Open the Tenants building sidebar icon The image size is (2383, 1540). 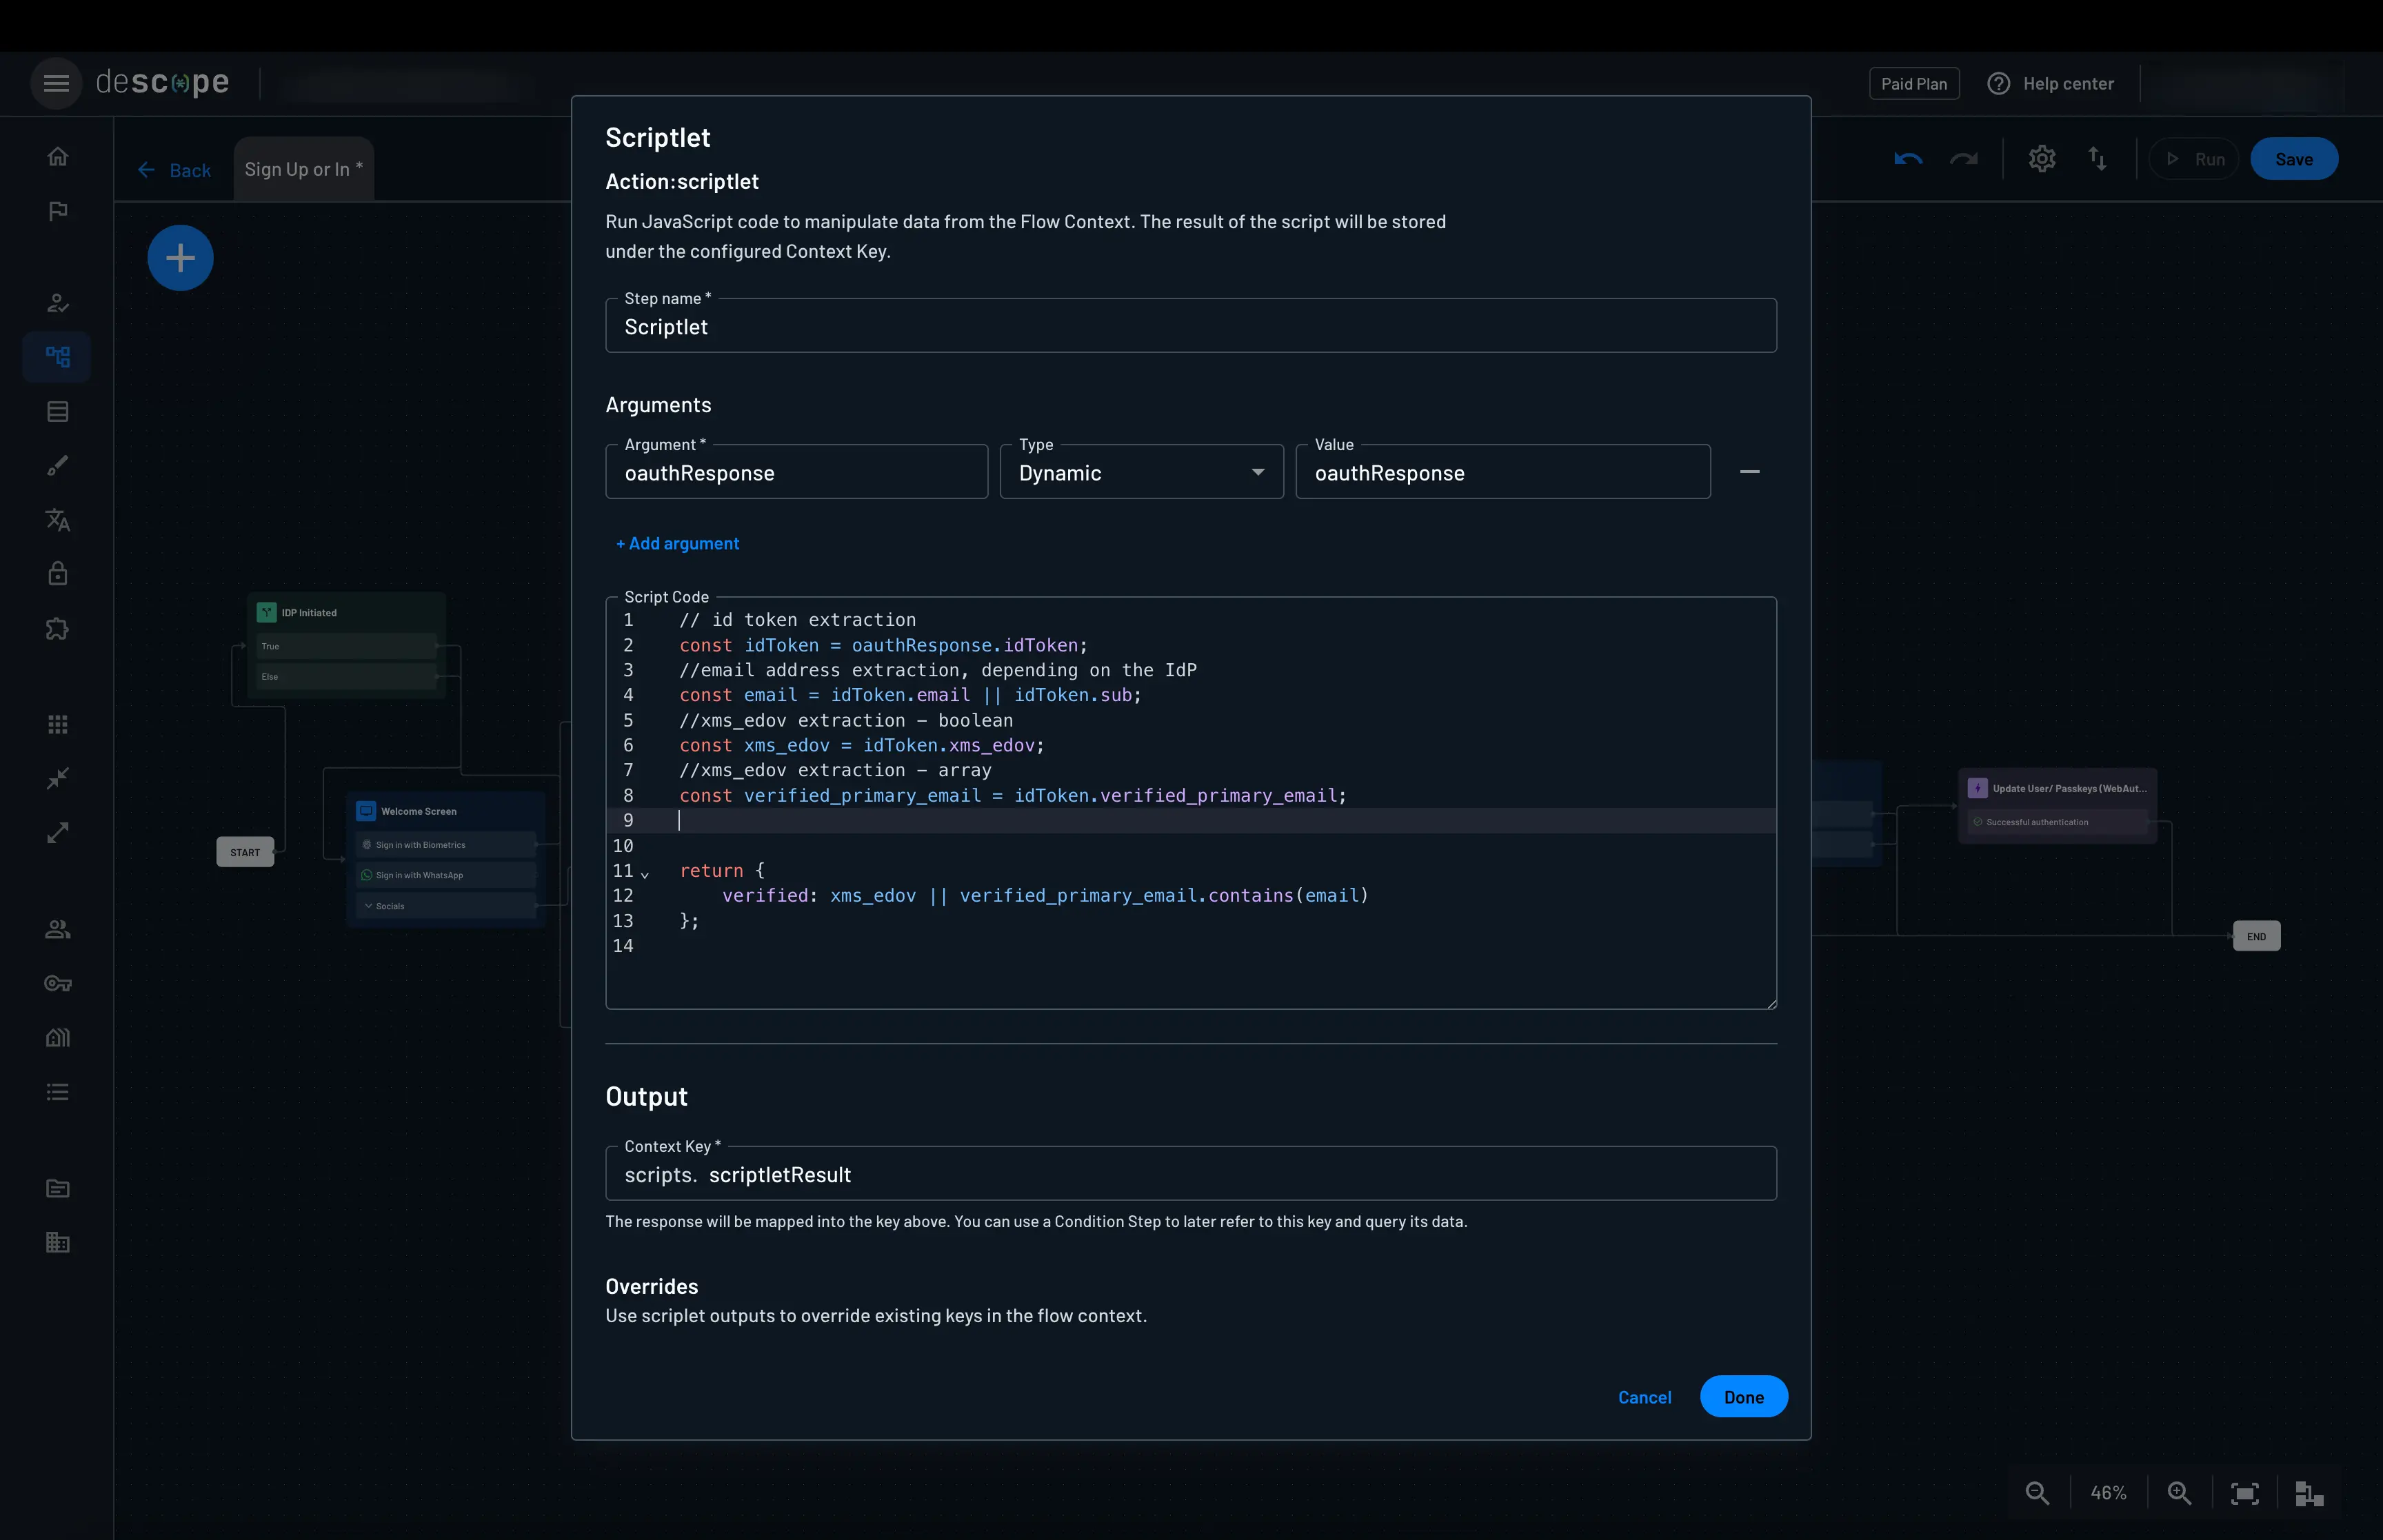point(57,1038)
